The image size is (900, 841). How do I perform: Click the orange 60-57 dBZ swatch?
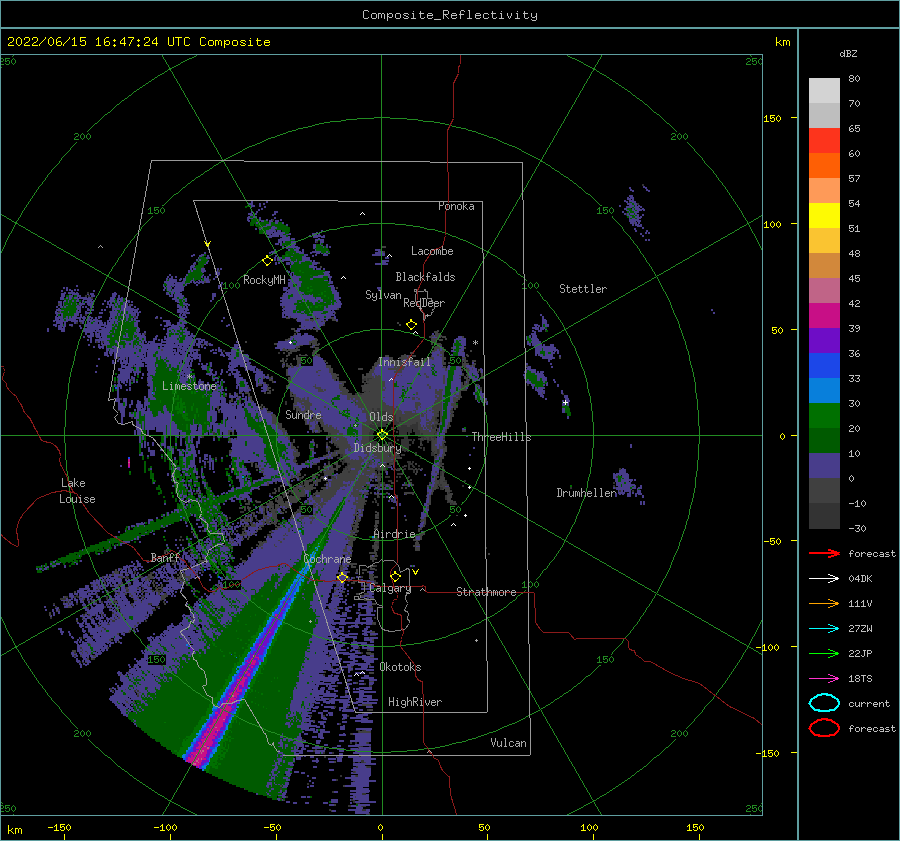tap(824, 166)
